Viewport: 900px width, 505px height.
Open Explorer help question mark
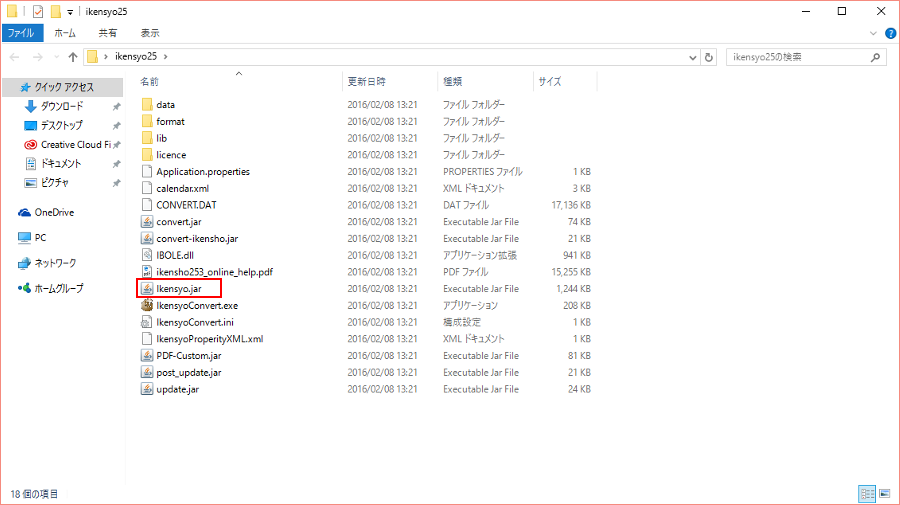pos(891,33)
